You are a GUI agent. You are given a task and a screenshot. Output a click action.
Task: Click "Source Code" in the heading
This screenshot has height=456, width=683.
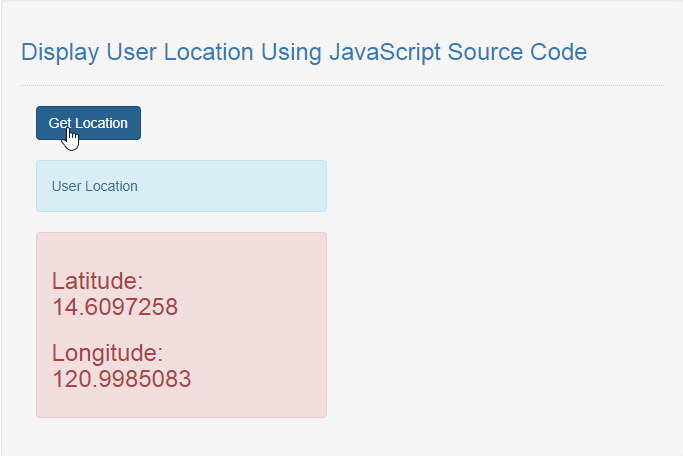[517, 52]
